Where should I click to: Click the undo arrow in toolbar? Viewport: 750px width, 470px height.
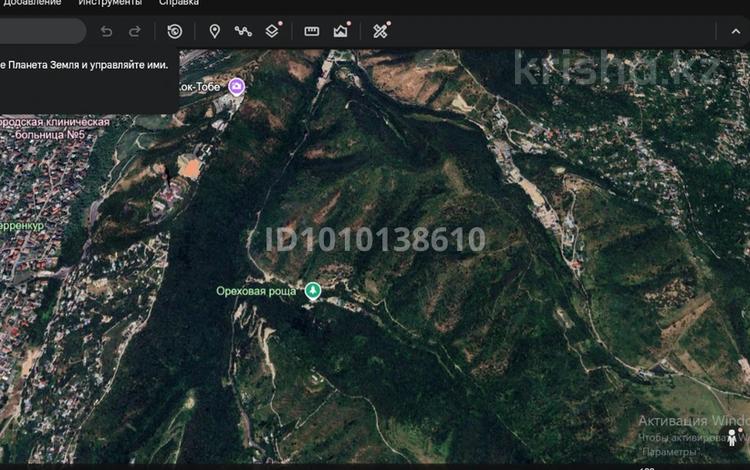107,31
